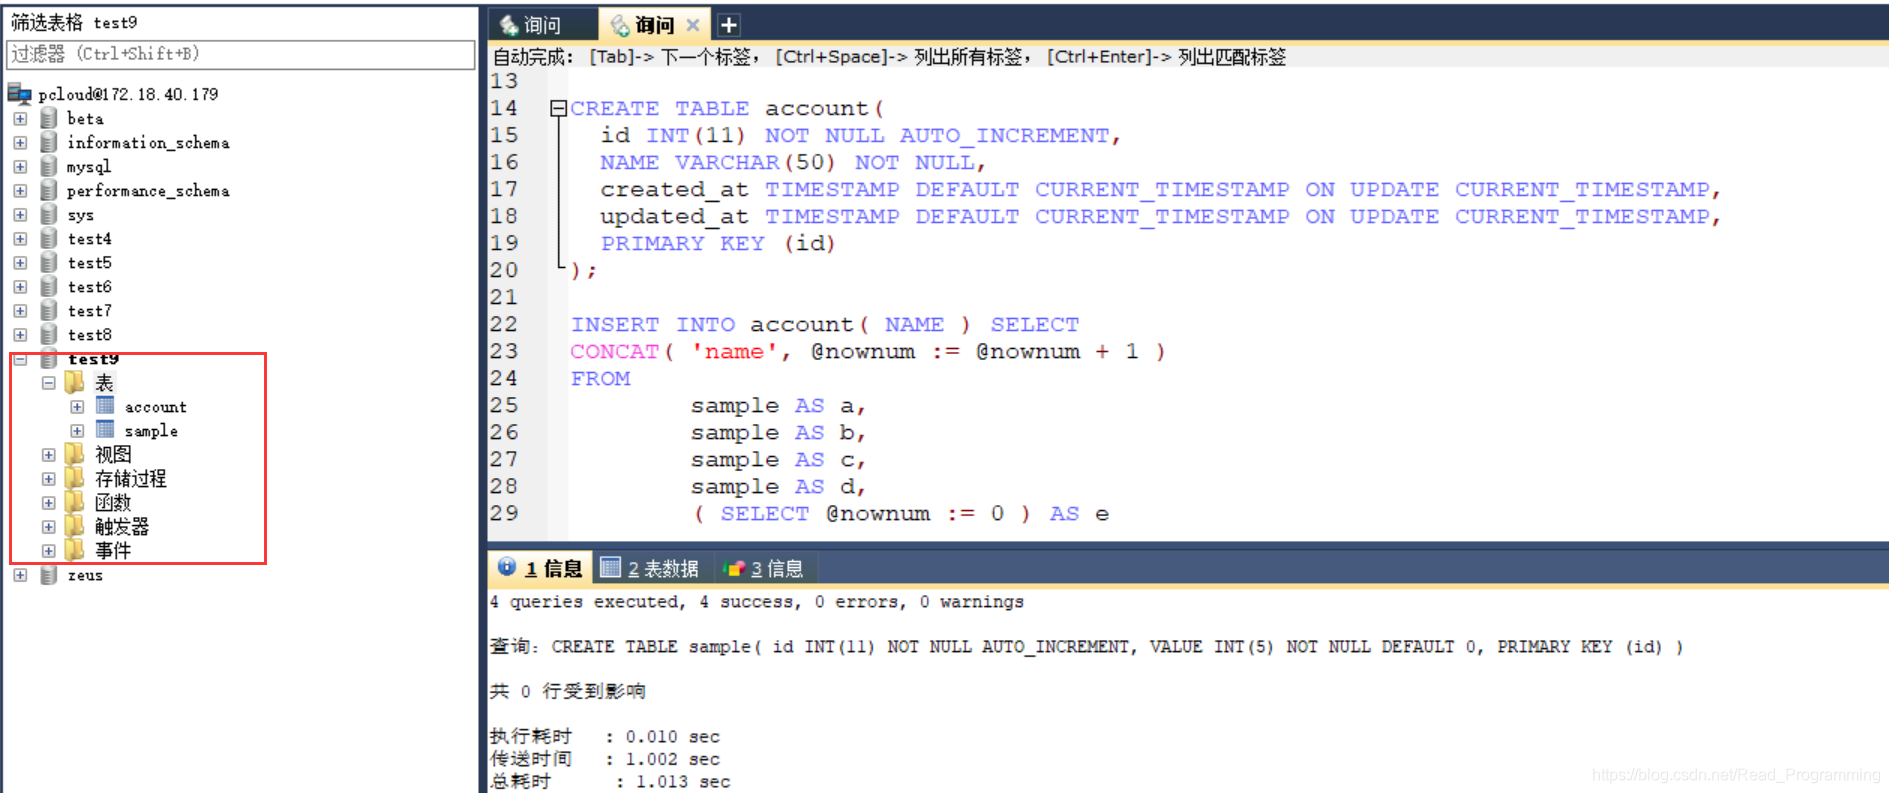1889x793 pixels.
Task: Select the test7 database name
Action: tap(90, 310)
